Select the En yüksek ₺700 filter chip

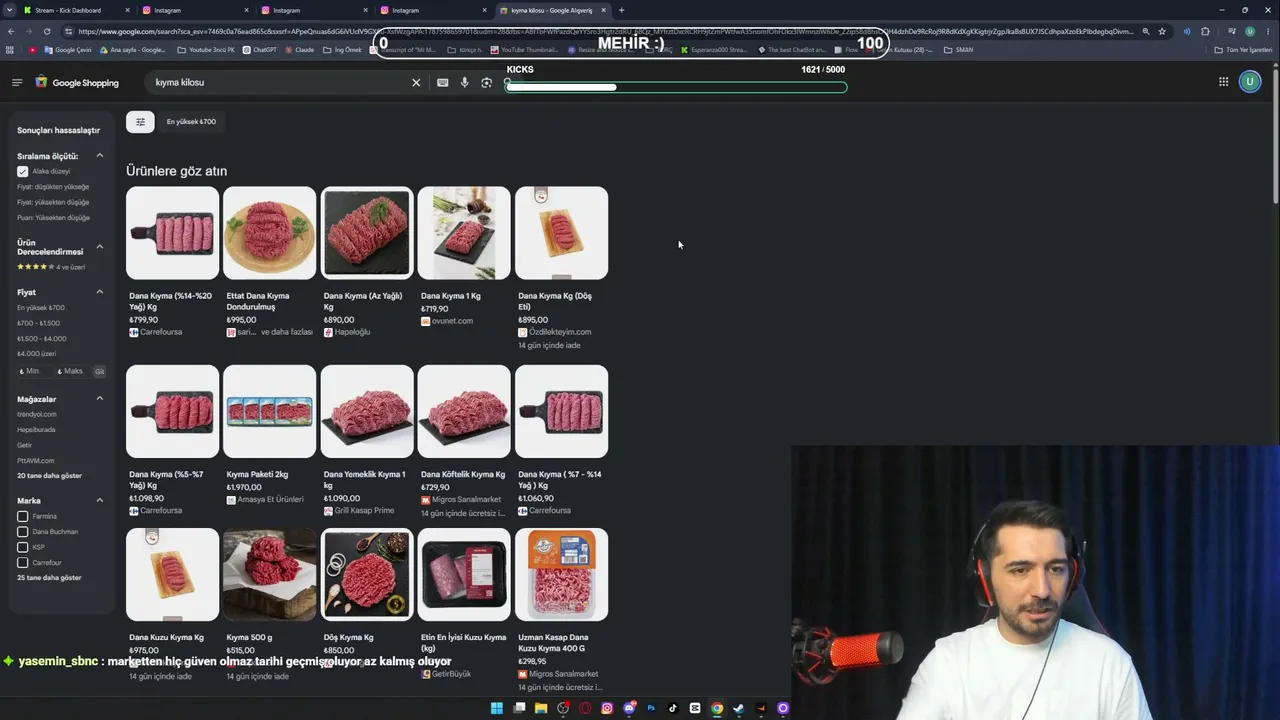[191, 122]
